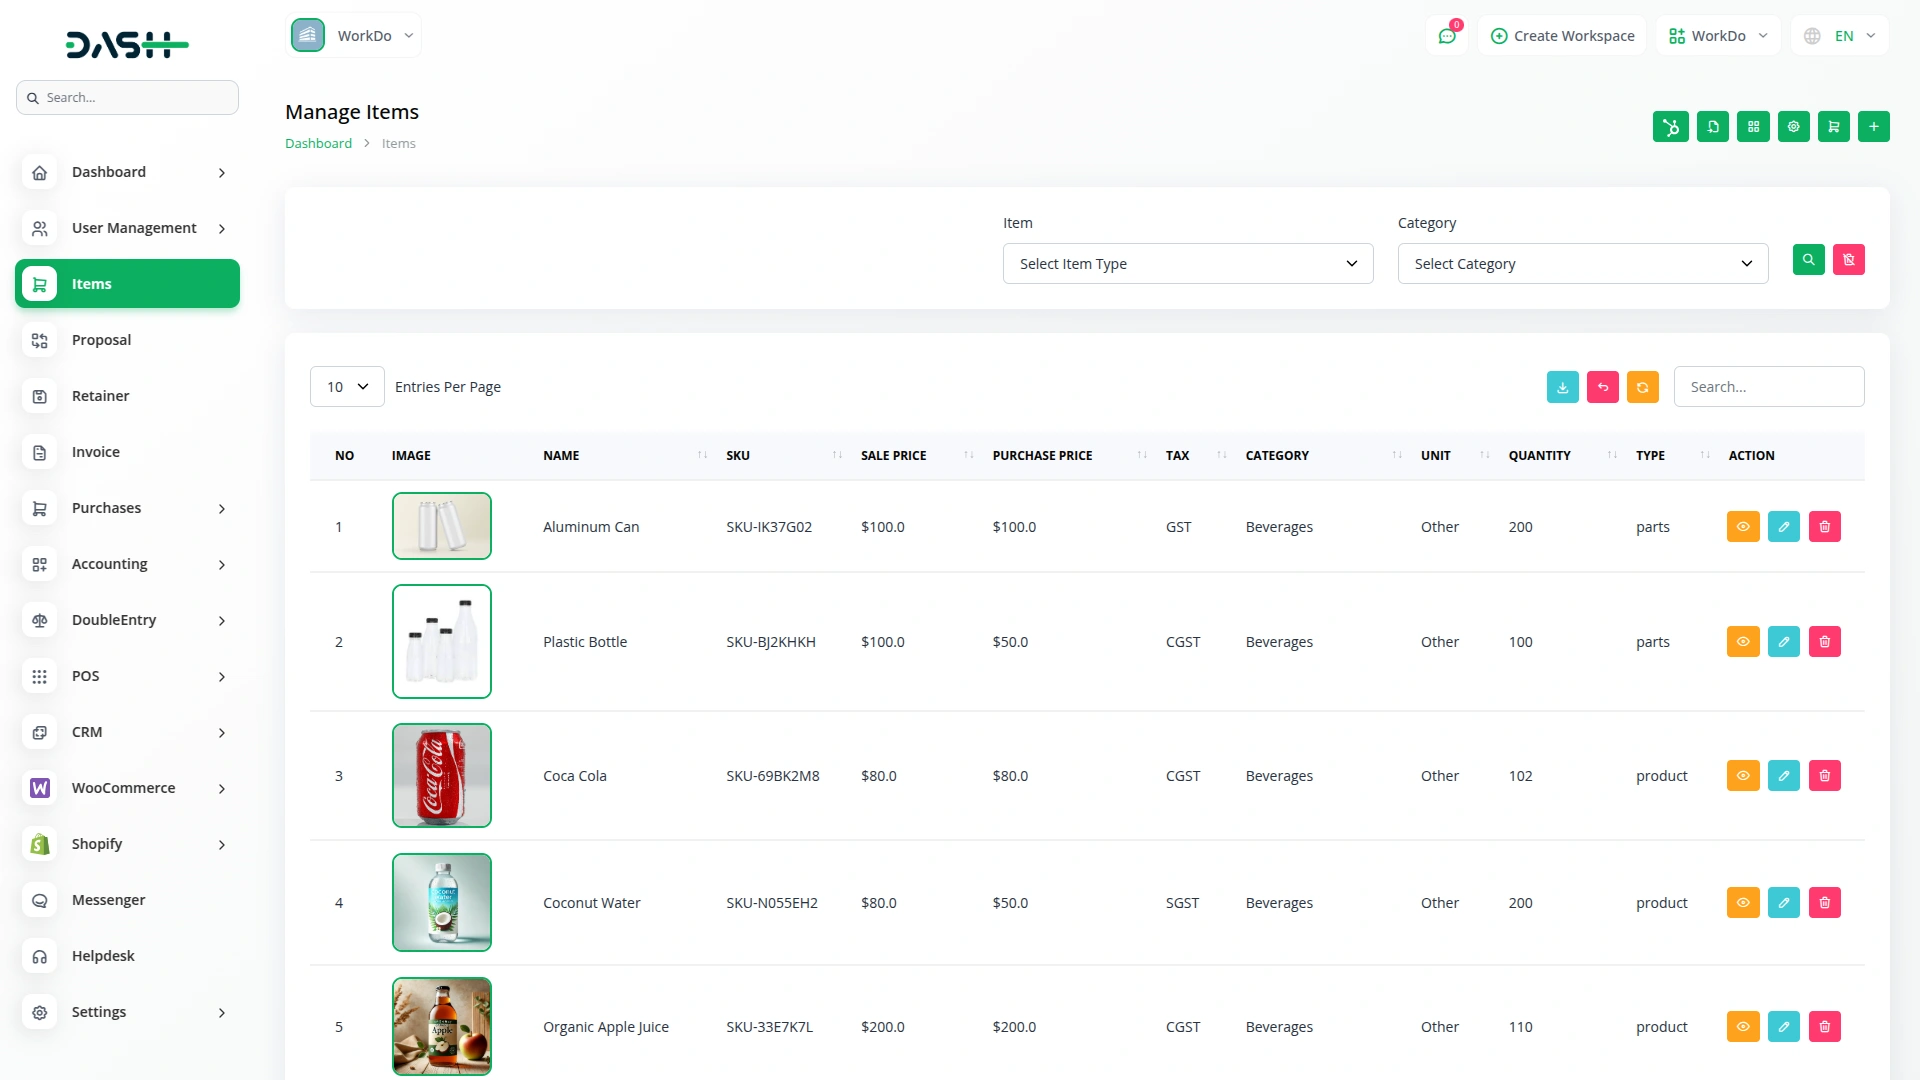This screenshot has height=1080, width=1920.
Task: Open the Select Category dropdown
Action: [x=1582, y=264]
